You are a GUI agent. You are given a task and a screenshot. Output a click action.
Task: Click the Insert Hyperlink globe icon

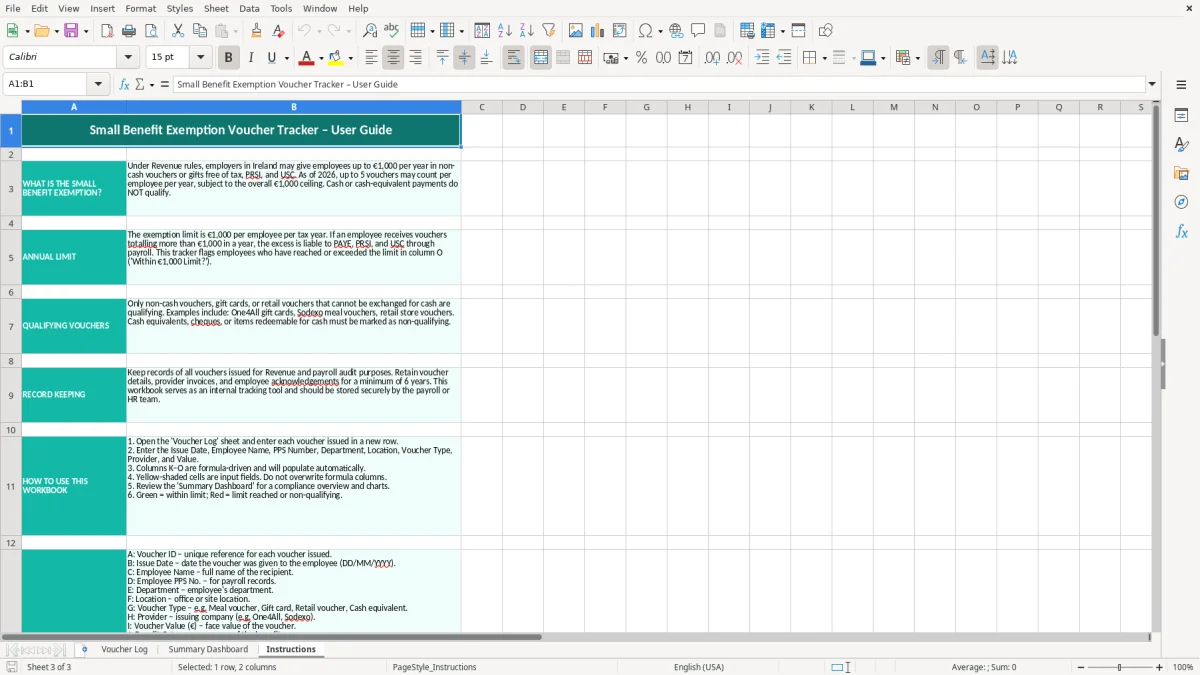[676, 31]
